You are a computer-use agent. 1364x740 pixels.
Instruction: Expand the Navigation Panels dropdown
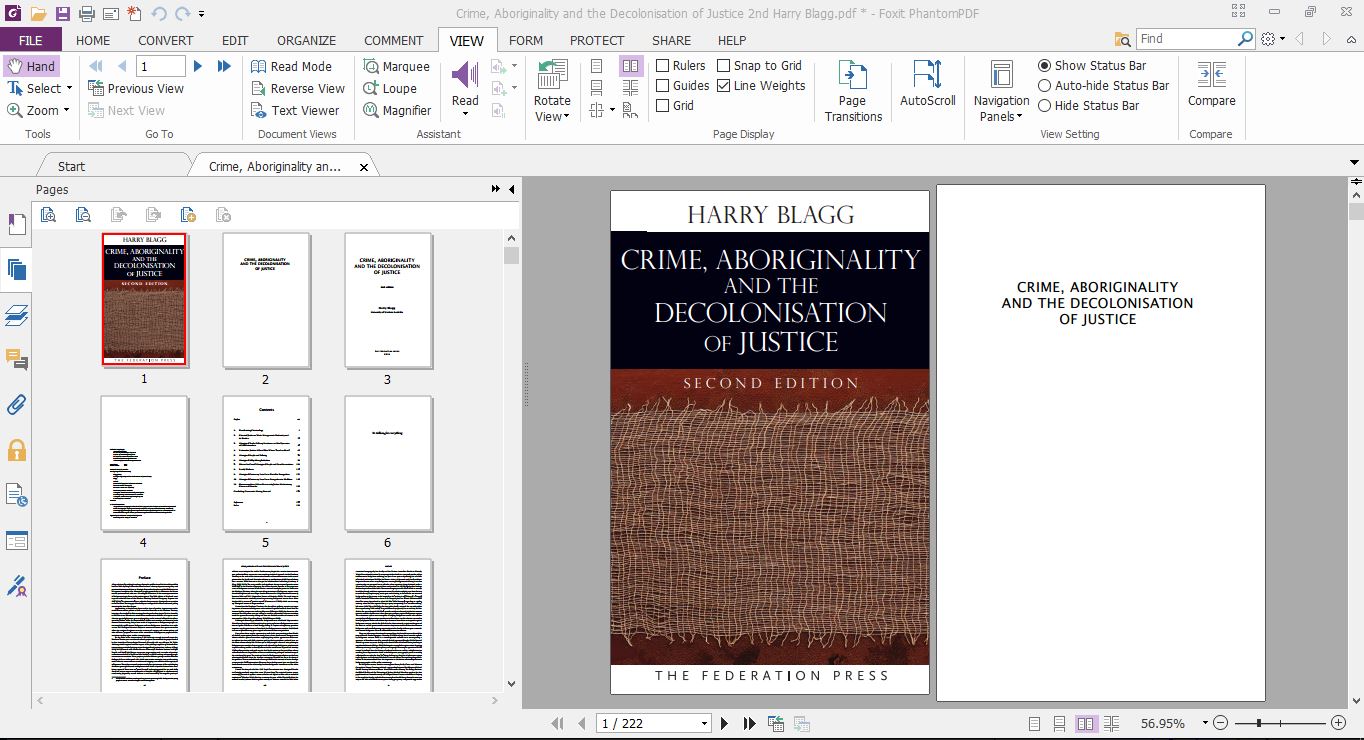point(1001,91)
